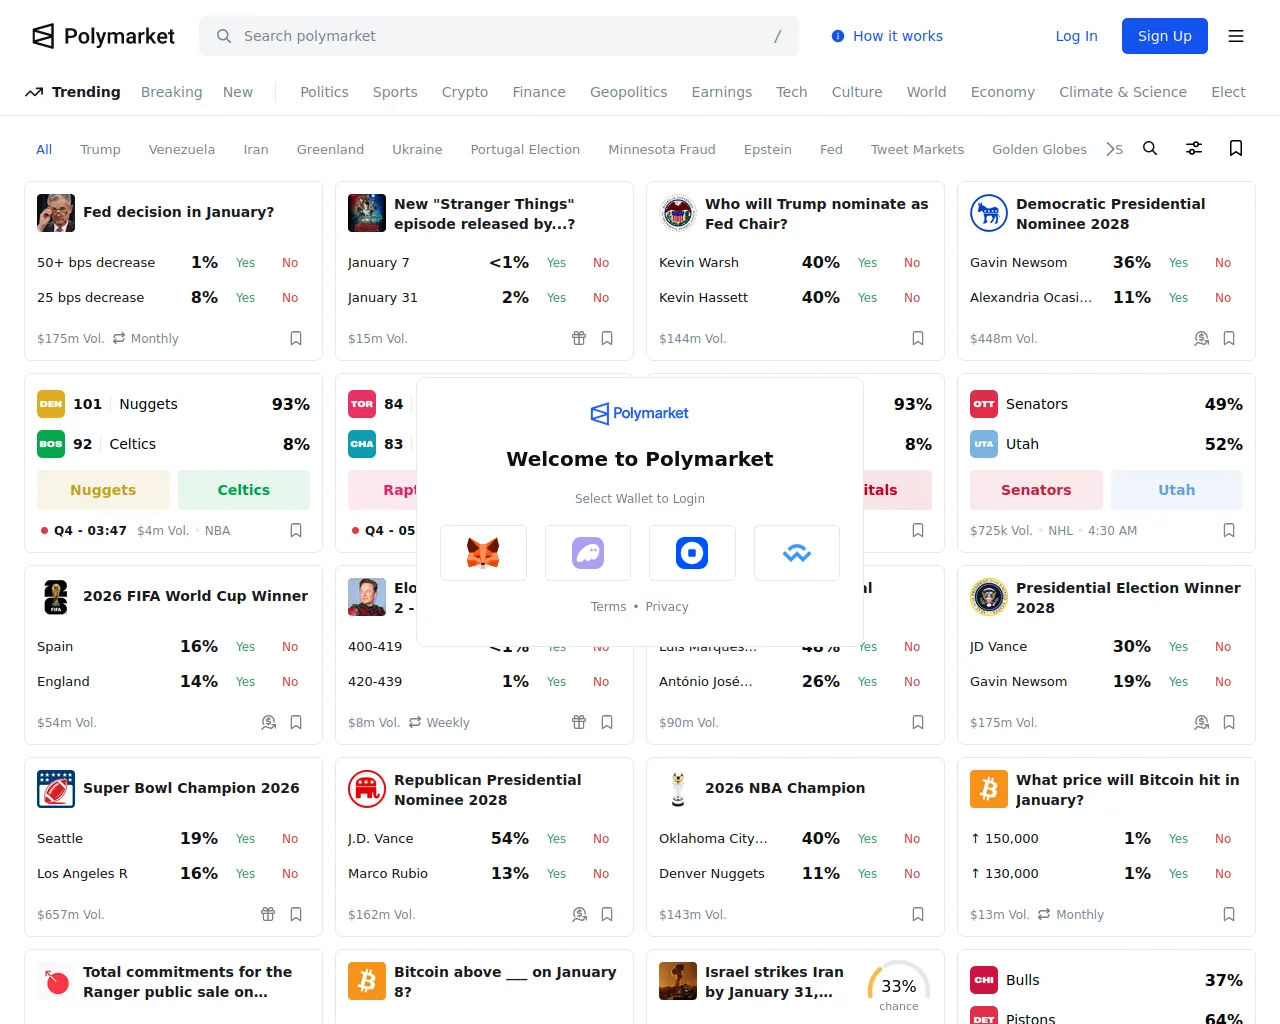
Task: Buy Yes for Seattle Super Bowl
Action: pyautogui.click(x=246, y=839)
